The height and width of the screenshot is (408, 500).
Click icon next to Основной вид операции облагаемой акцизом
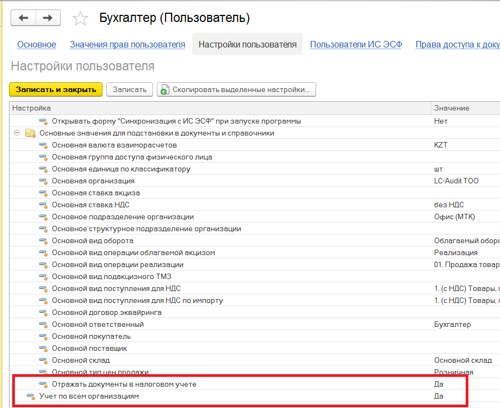point(43,253)
